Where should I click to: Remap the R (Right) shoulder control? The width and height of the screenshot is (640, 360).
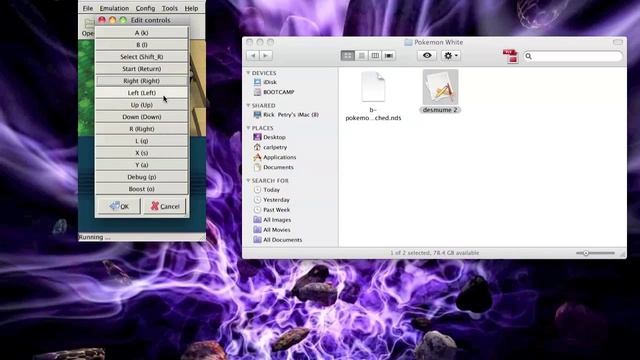coord(142,129)
